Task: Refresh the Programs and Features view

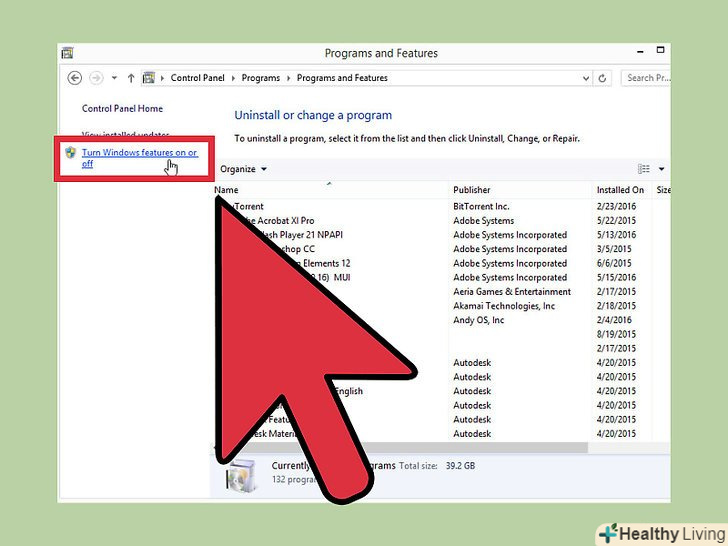Action: 602,78
